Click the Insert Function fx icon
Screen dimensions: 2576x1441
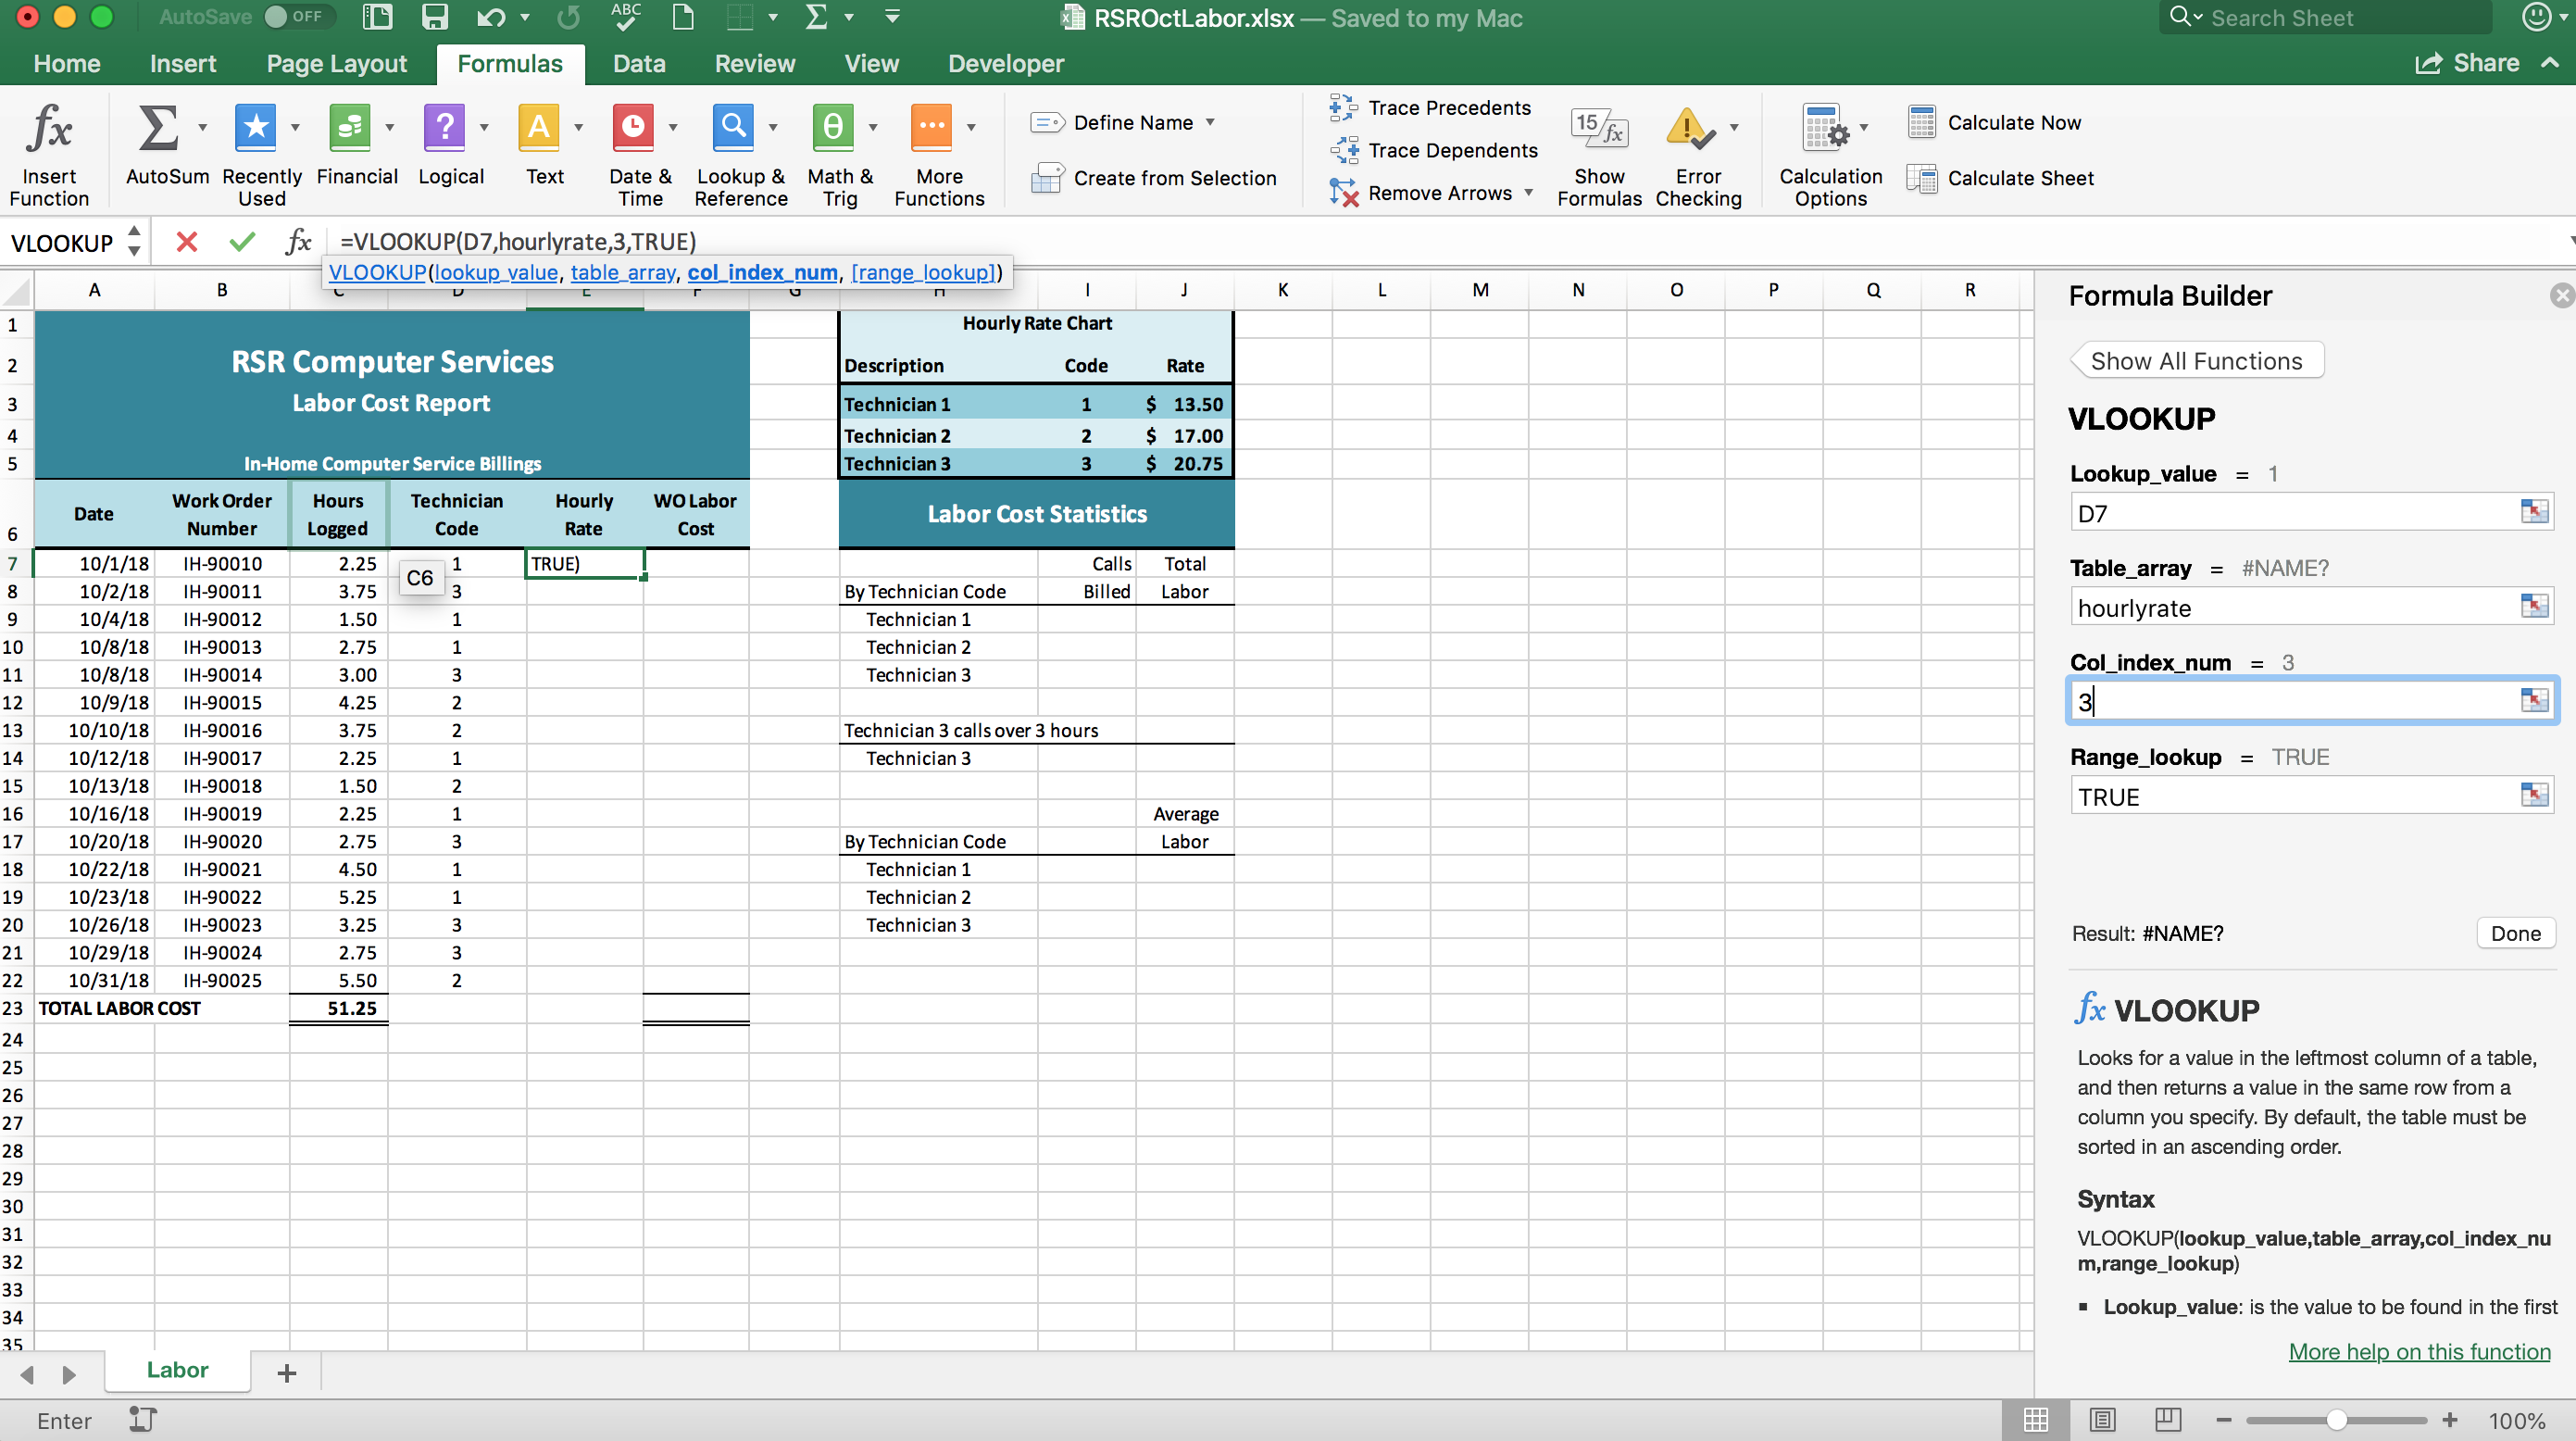point(48,129)
